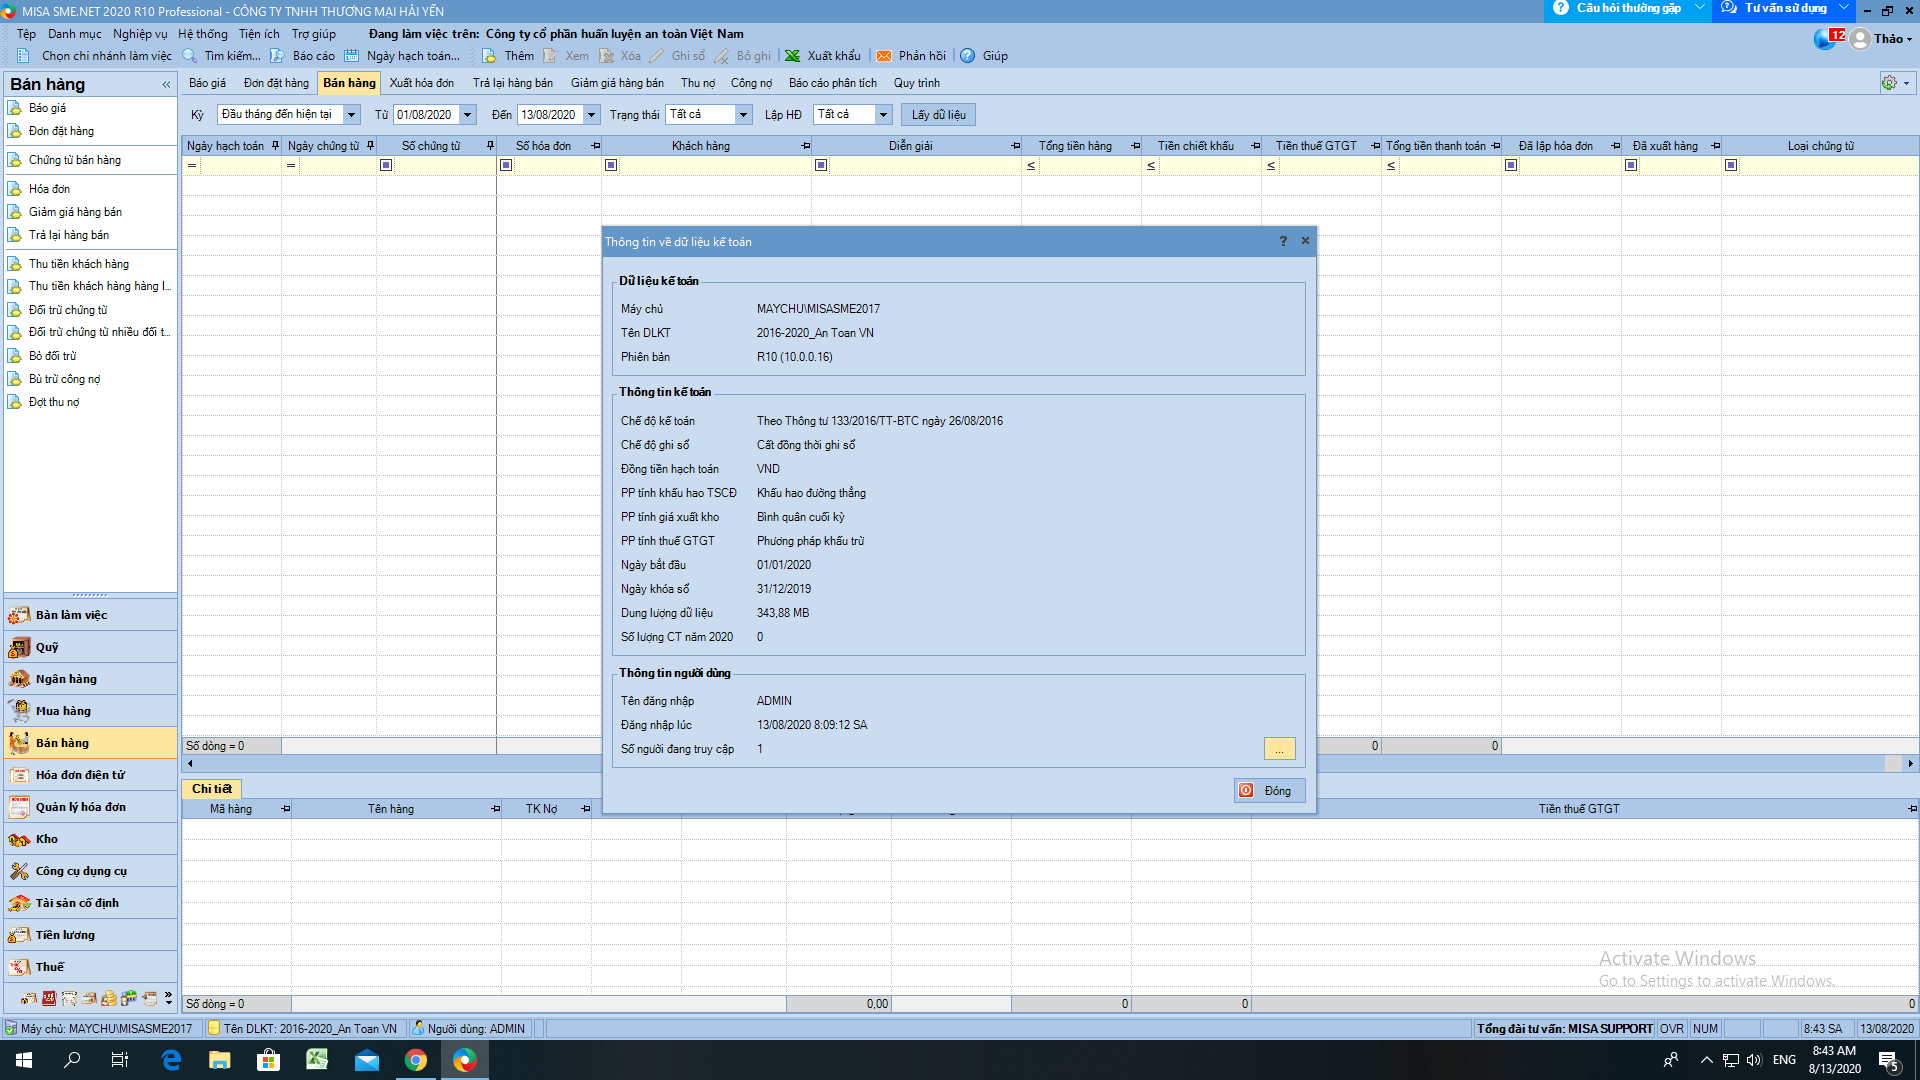Open the Ngân hàng module
This screenshot has height=1080, width=1920.
tap(66, 679)
